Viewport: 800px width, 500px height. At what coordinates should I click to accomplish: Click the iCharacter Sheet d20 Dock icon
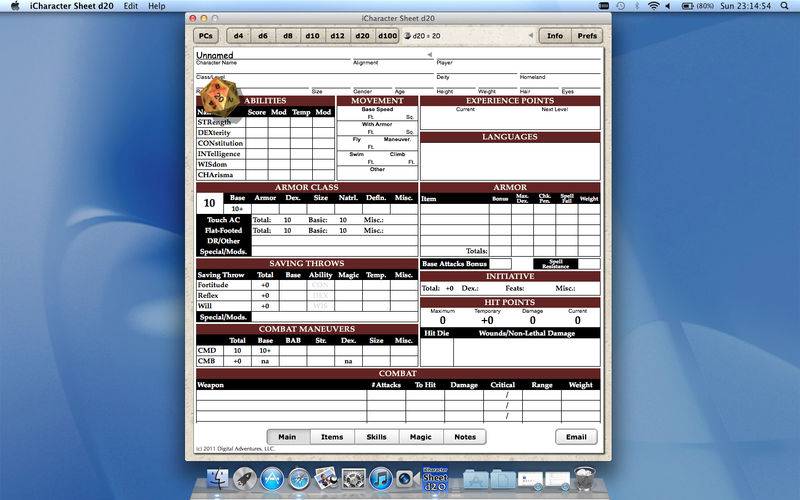point(435,479)
